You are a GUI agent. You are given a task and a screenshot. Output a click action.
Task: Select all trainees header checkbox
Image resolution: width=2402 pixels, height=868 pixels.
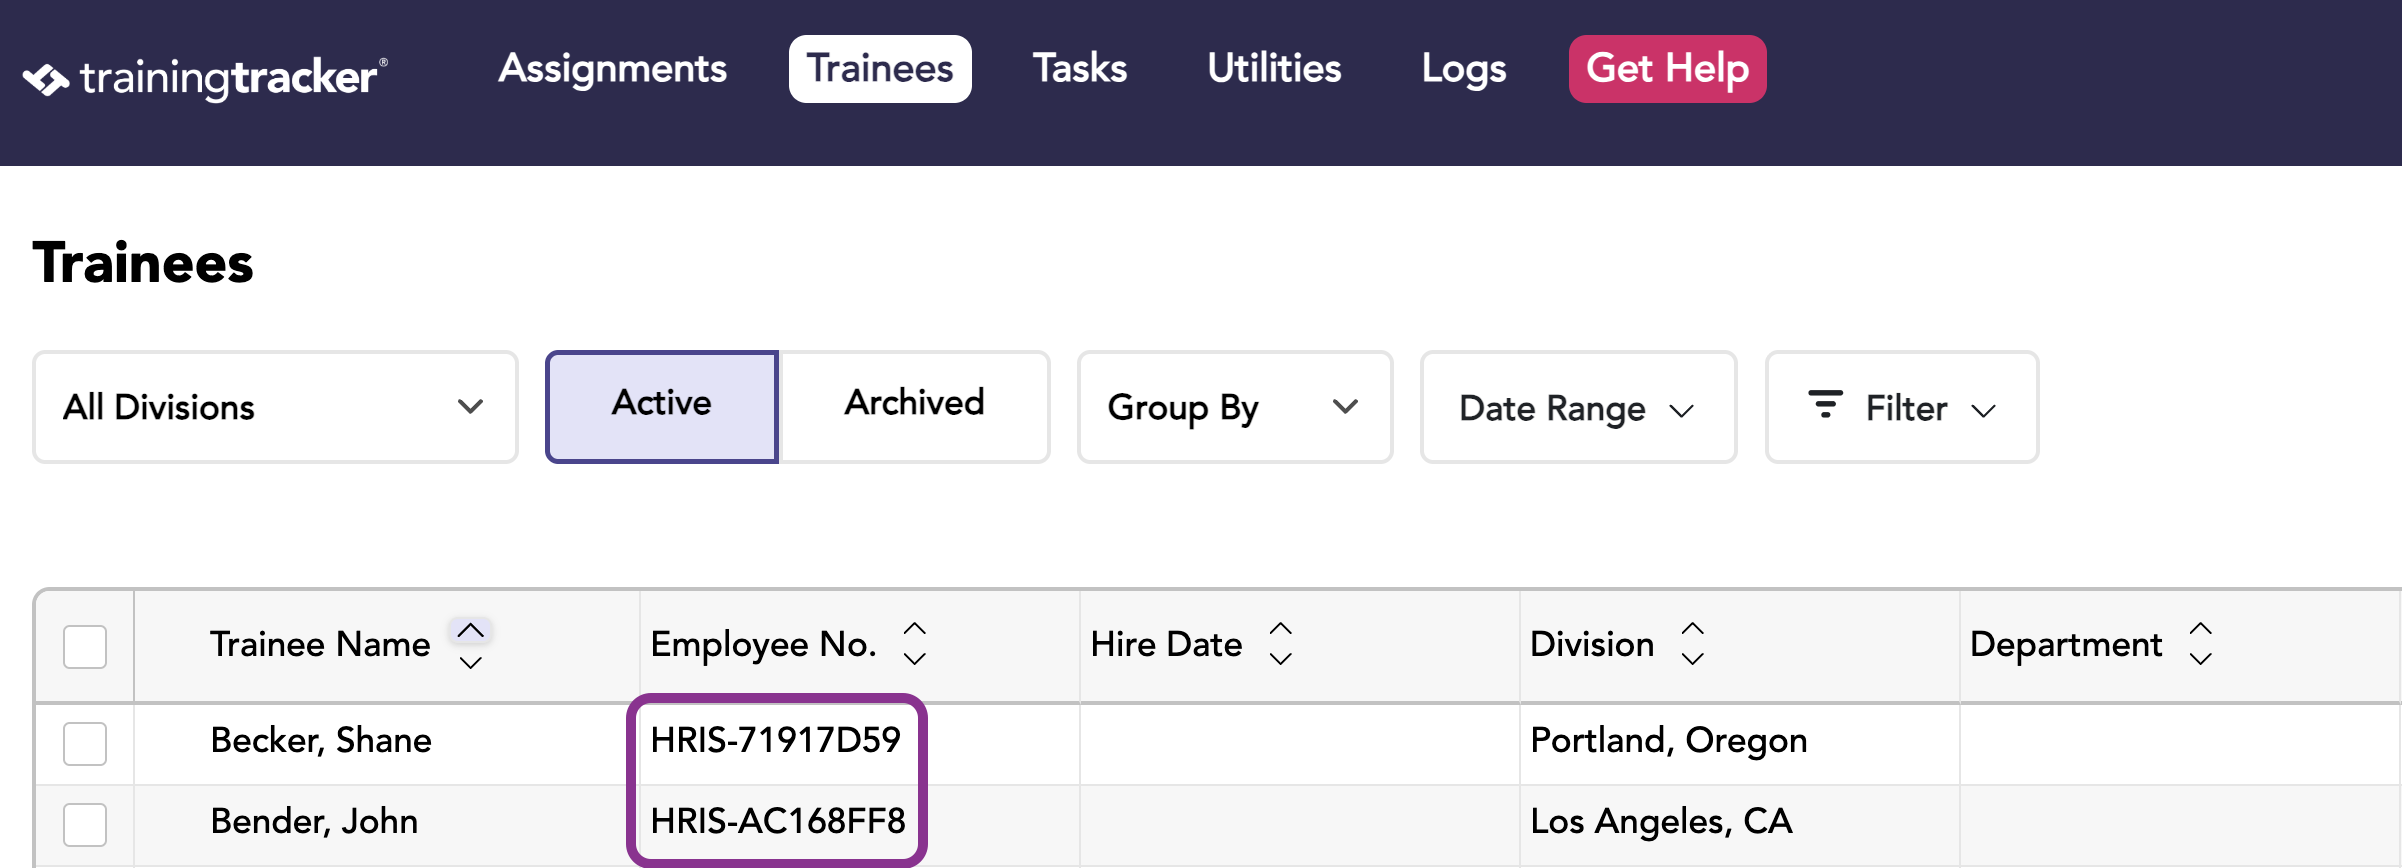tap(85, 647)
